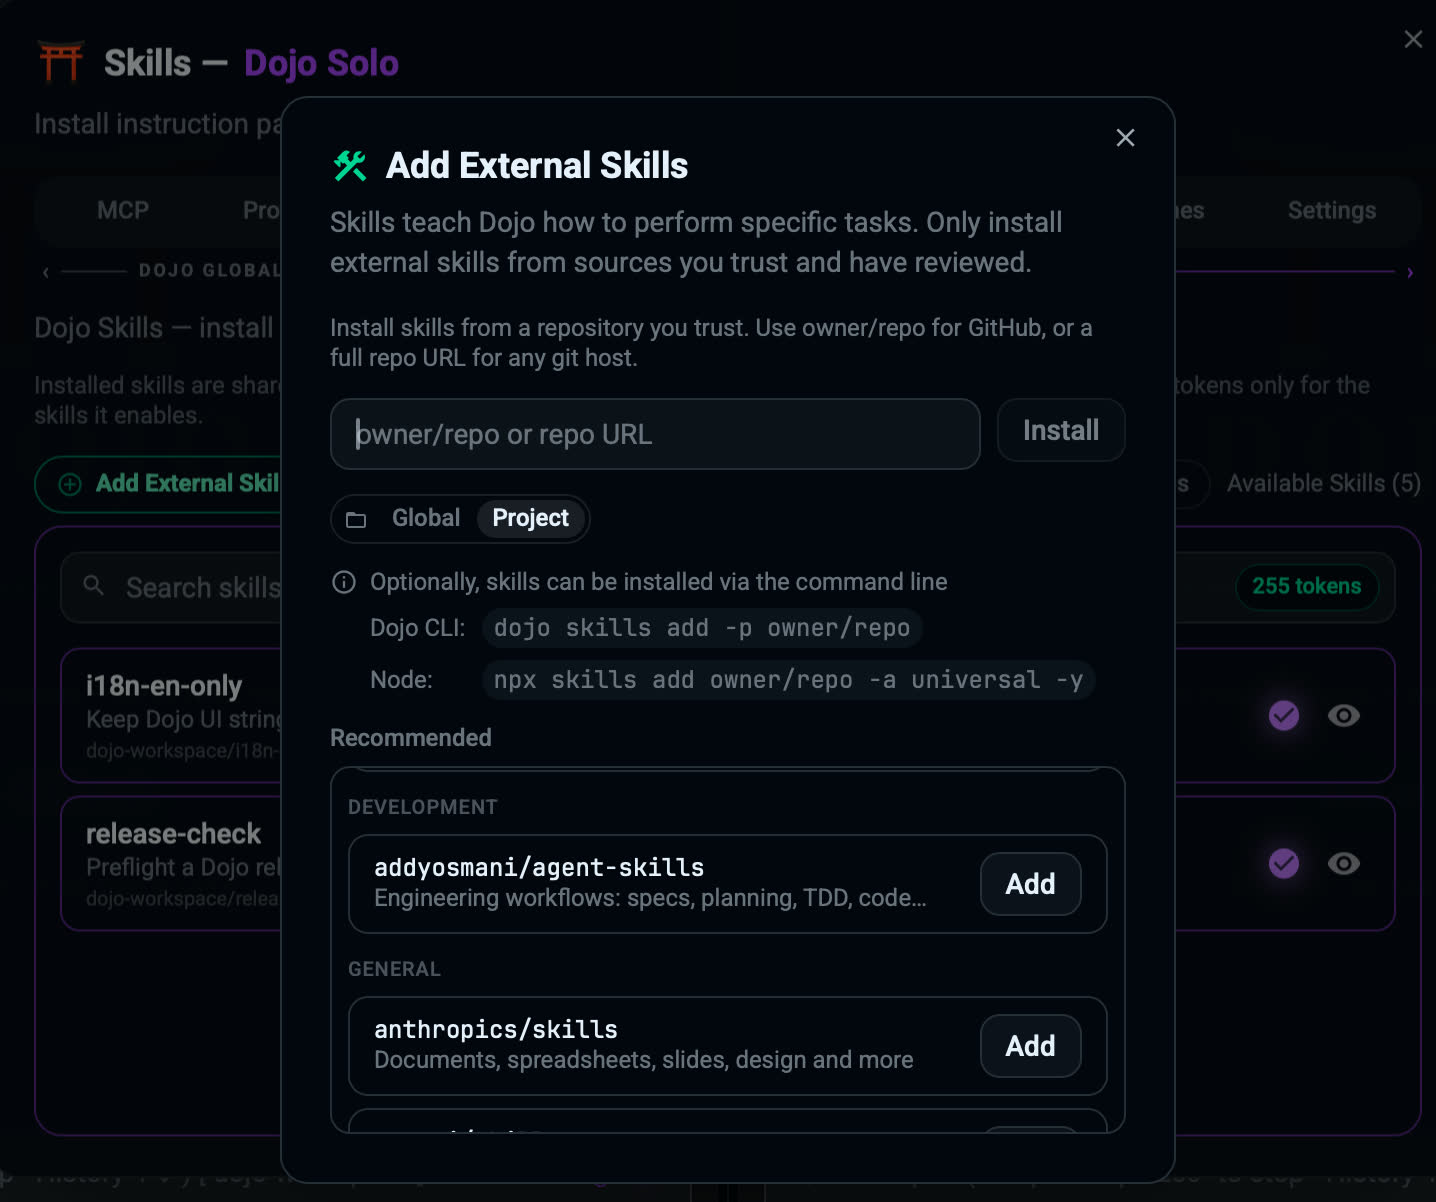Select the Project scope option

[530, 518]
